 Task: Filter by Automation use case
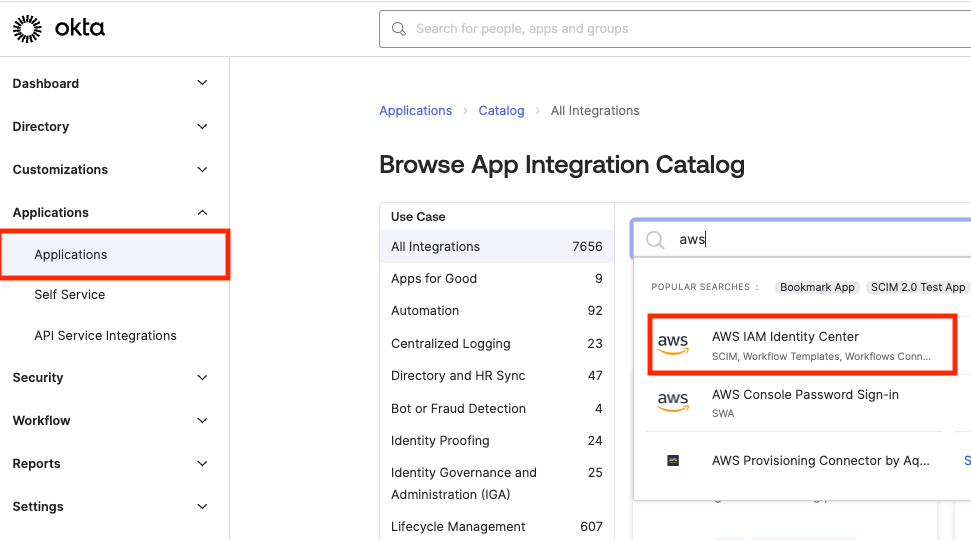(497, 311)
